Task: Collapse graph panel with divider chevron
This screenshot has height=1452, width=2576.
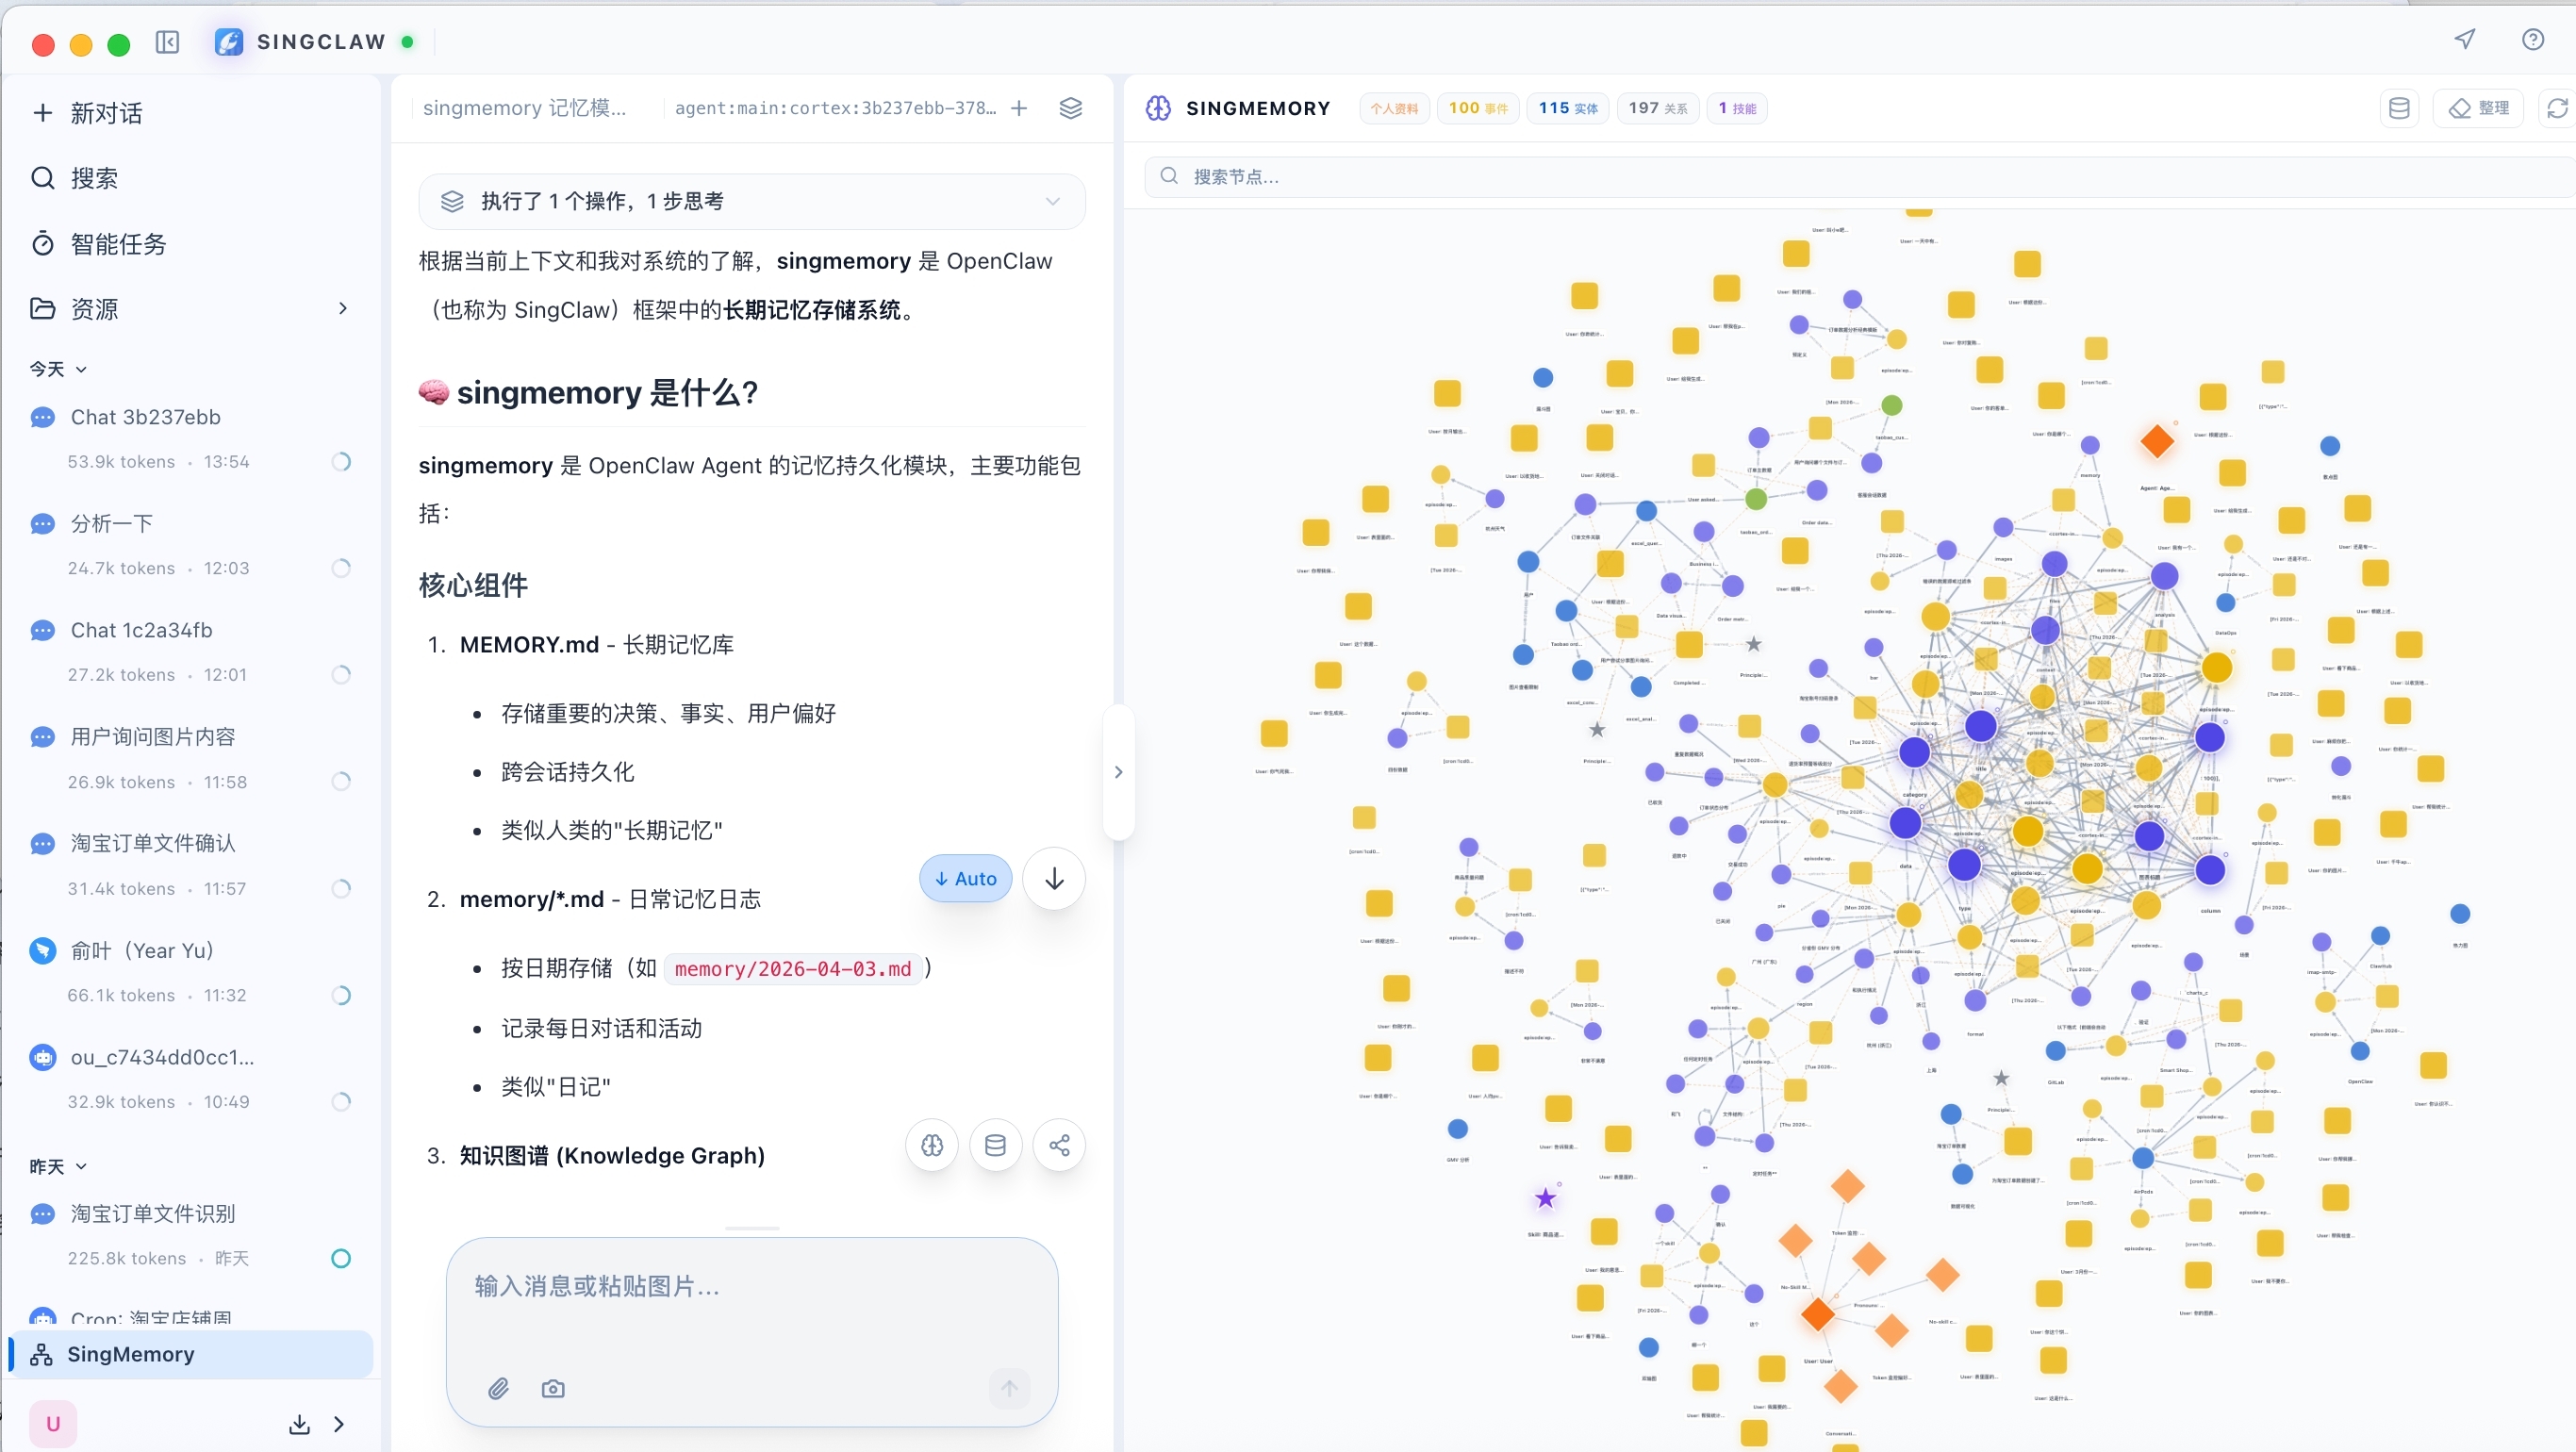Action: (1118, 772)
